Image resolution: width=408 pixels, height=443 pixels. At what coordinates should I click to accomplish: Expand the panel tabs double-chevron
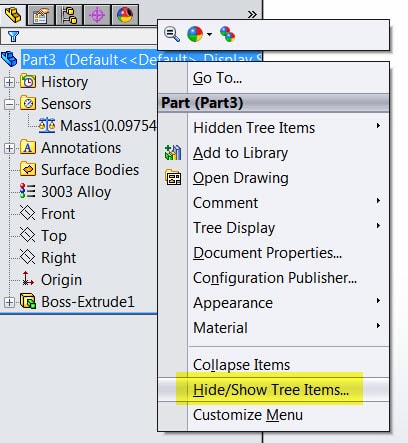coord(252,14)
